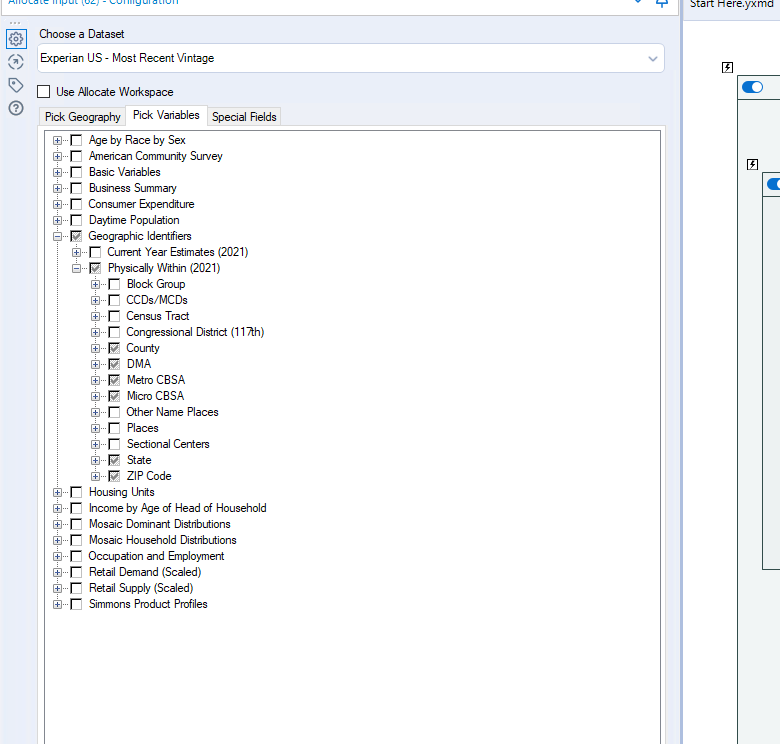Select the Consumer Expenditure tree row

click(x=141, y=204)
